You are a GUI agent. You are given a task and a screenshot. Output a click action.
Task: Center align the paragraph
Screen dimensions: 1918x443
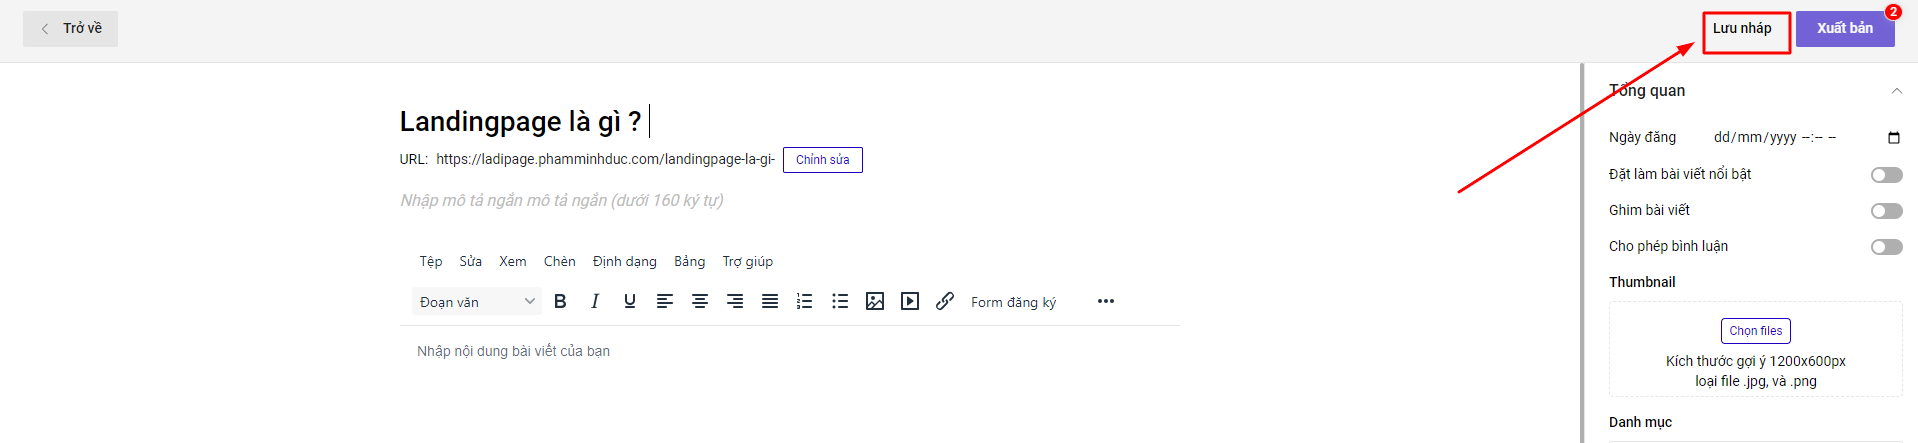point(700,301)
